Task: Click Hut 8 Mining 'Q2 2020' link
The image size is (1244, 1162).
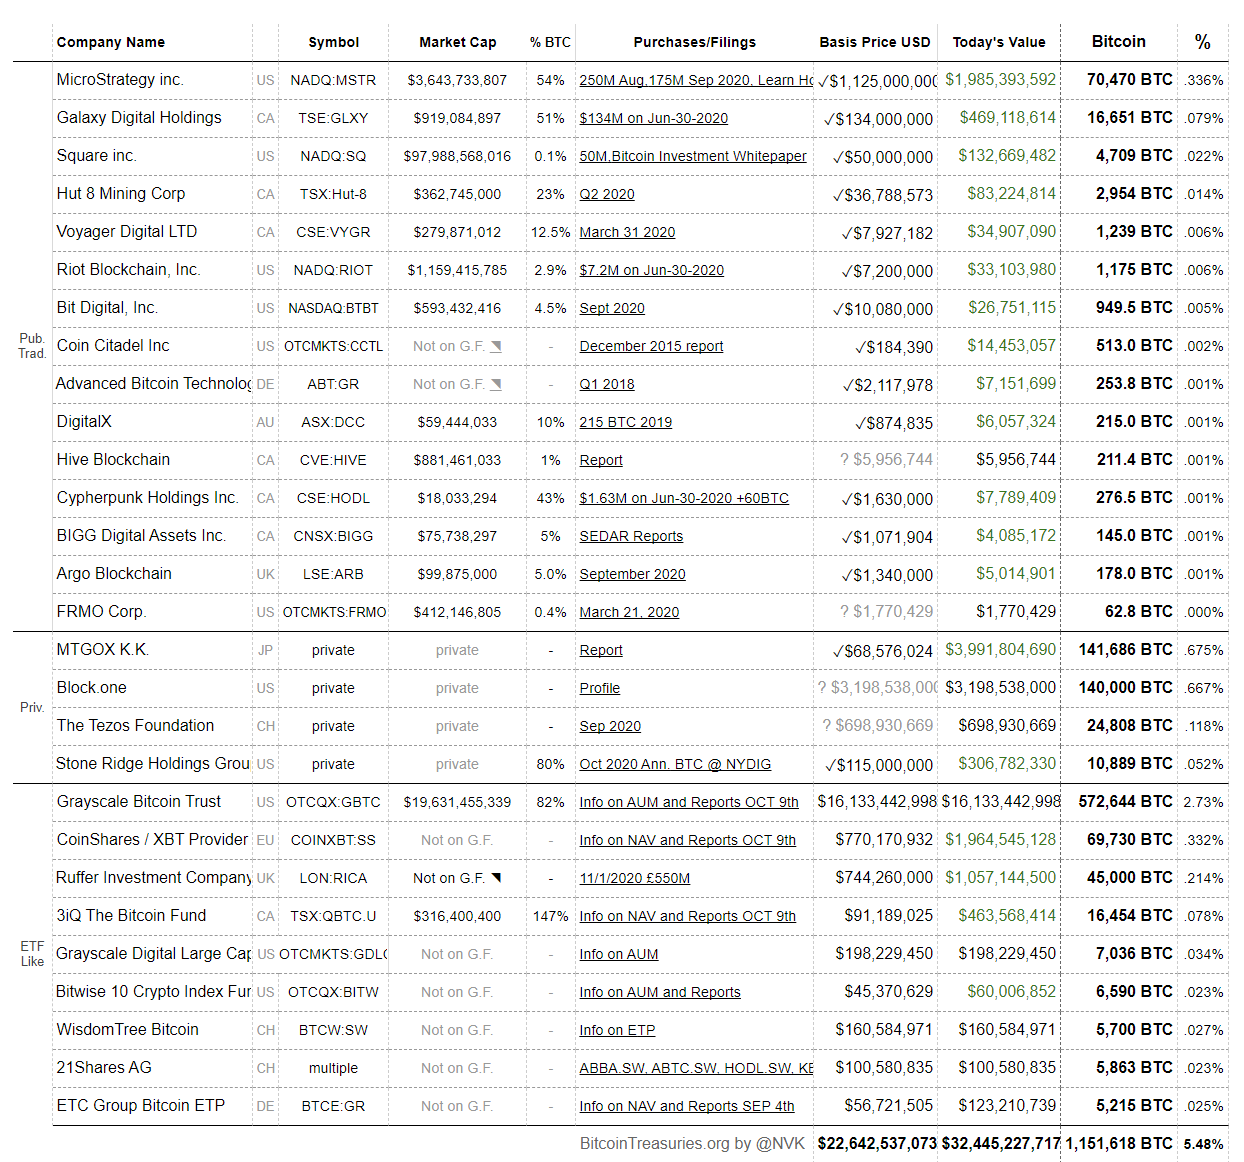Action: 606,194
